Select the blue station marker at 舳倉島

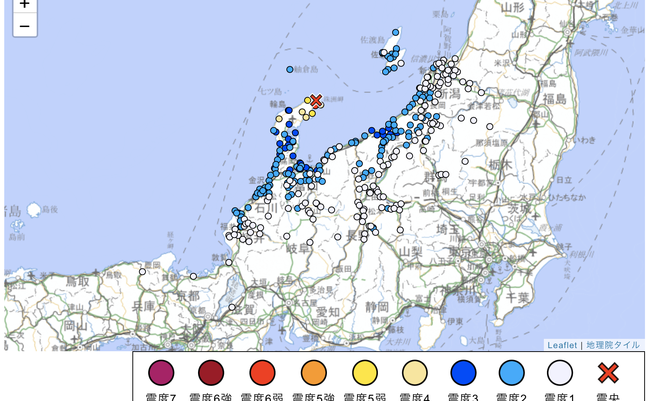point(290,70)
